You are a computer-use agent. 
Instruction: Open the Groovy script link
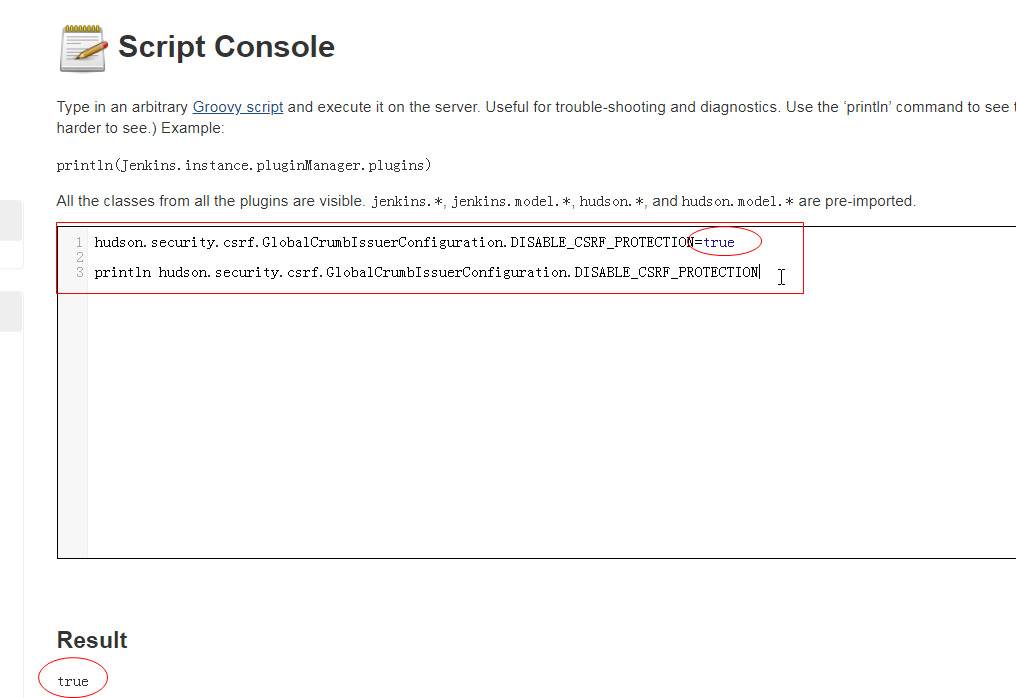pos(238,107)
